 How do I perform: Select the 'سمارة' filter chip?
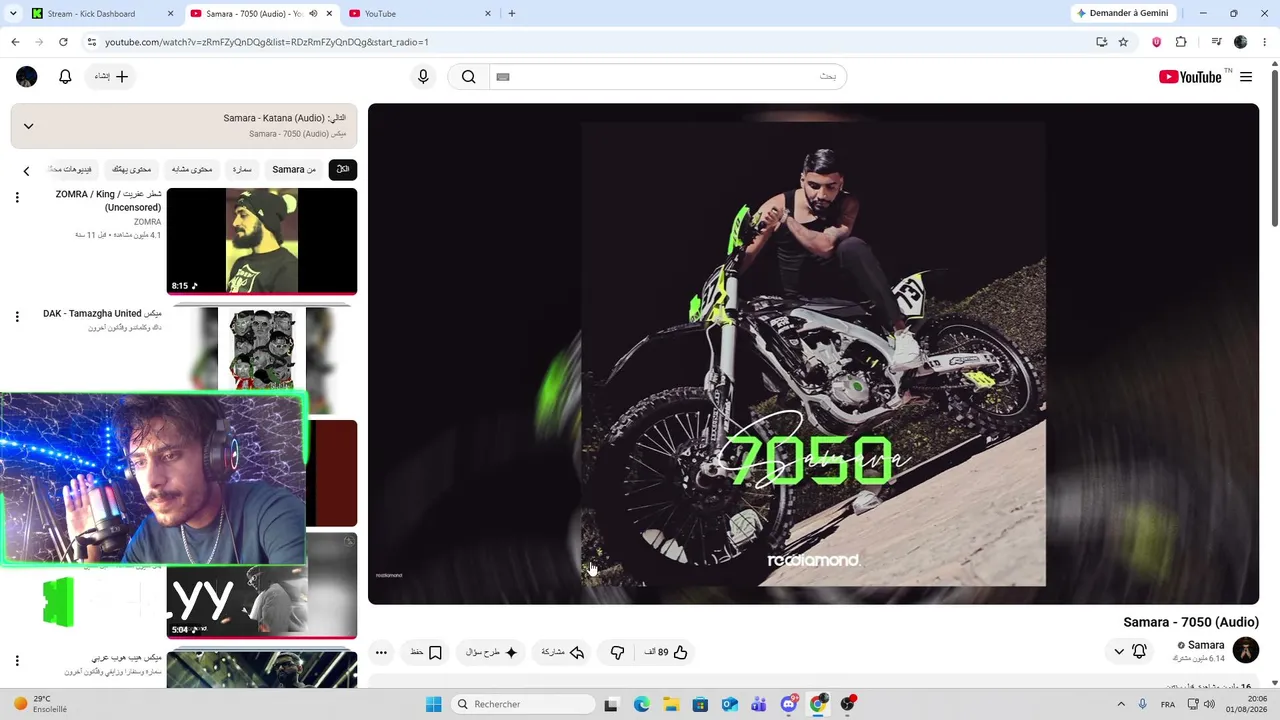[x=242, y=170]
